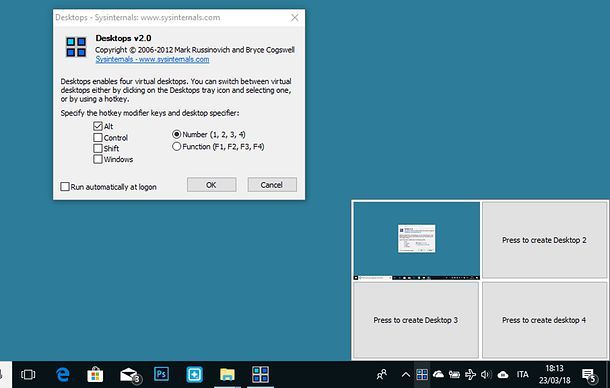Viewport: 610px width, 388px height.
Task: Click the ITA language indicator
Action: (x=522, y=374)
